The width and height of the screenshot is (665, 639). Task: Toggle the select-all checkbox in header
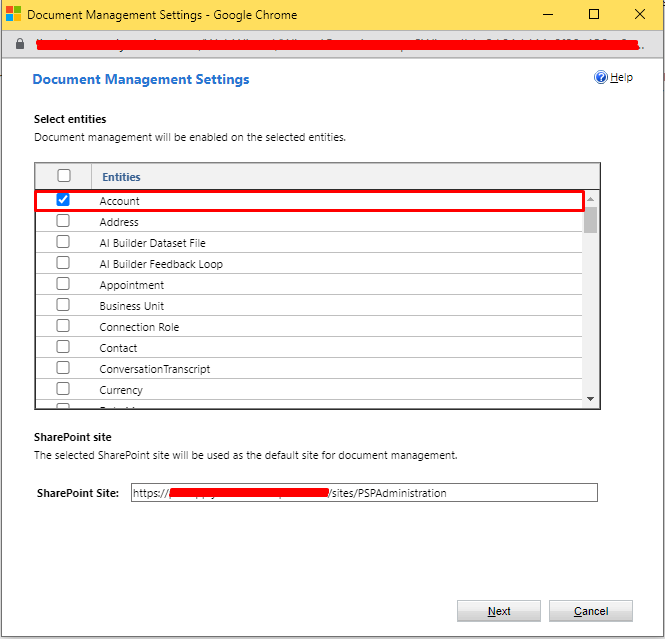click(64, 176)
